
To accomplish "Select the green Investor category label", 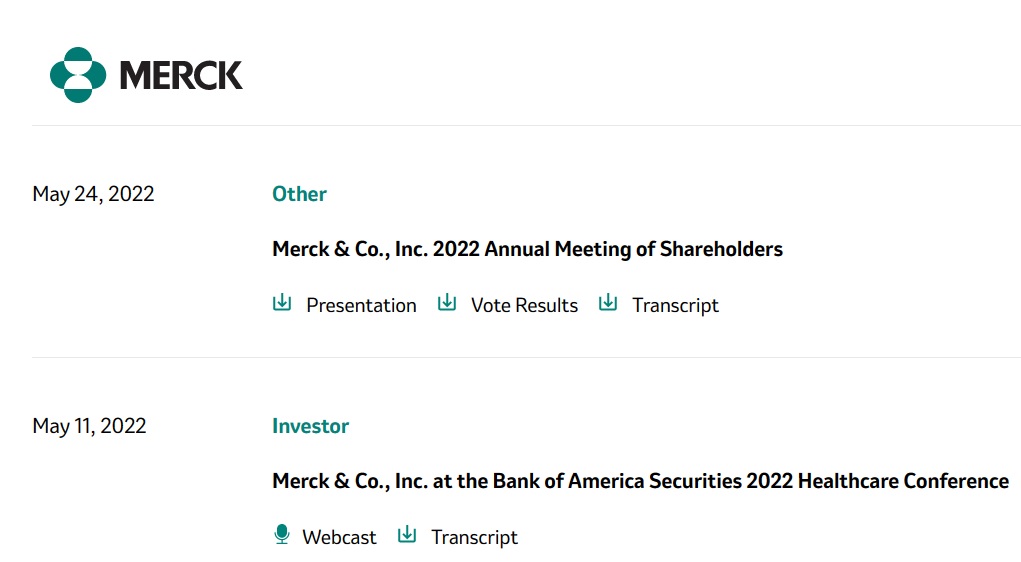I will tap(310, 426).
